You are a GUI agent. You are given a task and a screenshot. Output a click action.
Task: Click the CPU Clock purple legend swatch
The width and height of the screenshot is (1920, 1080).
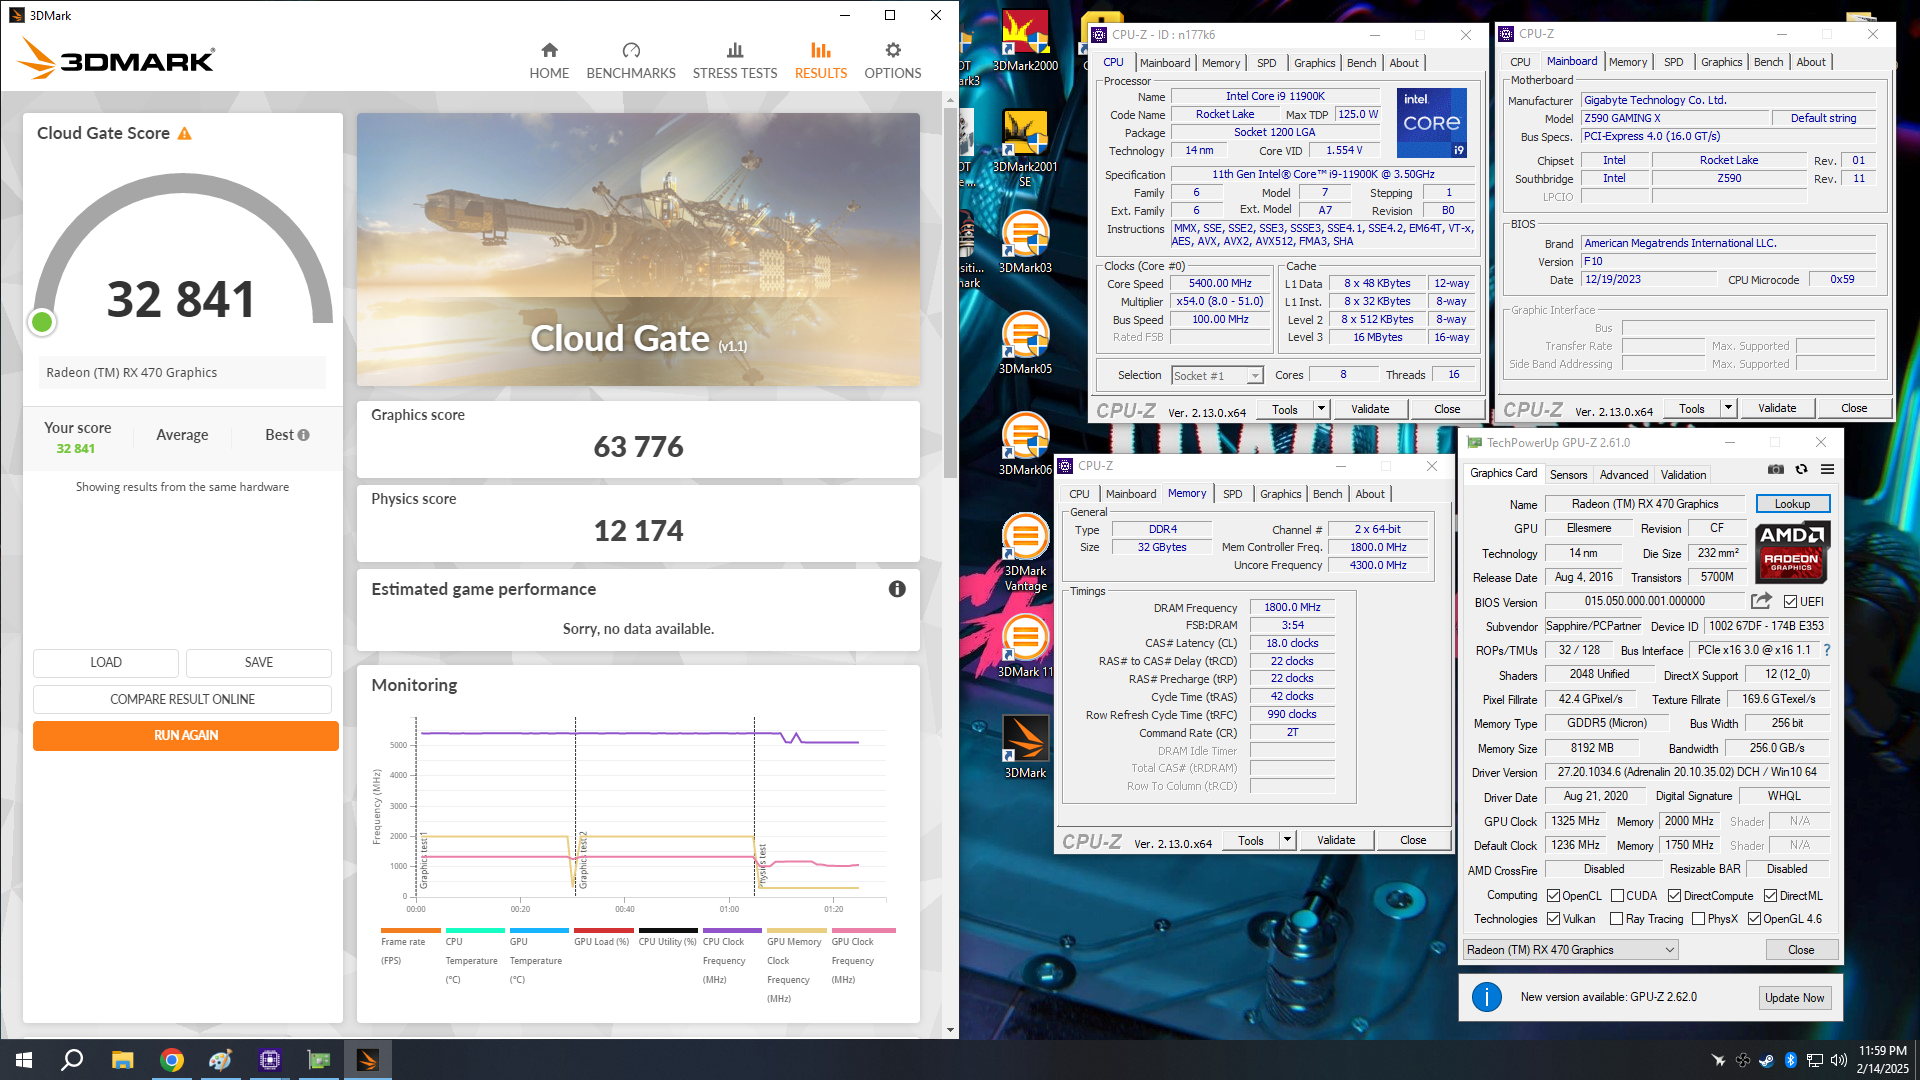click(x=732, y=930)
